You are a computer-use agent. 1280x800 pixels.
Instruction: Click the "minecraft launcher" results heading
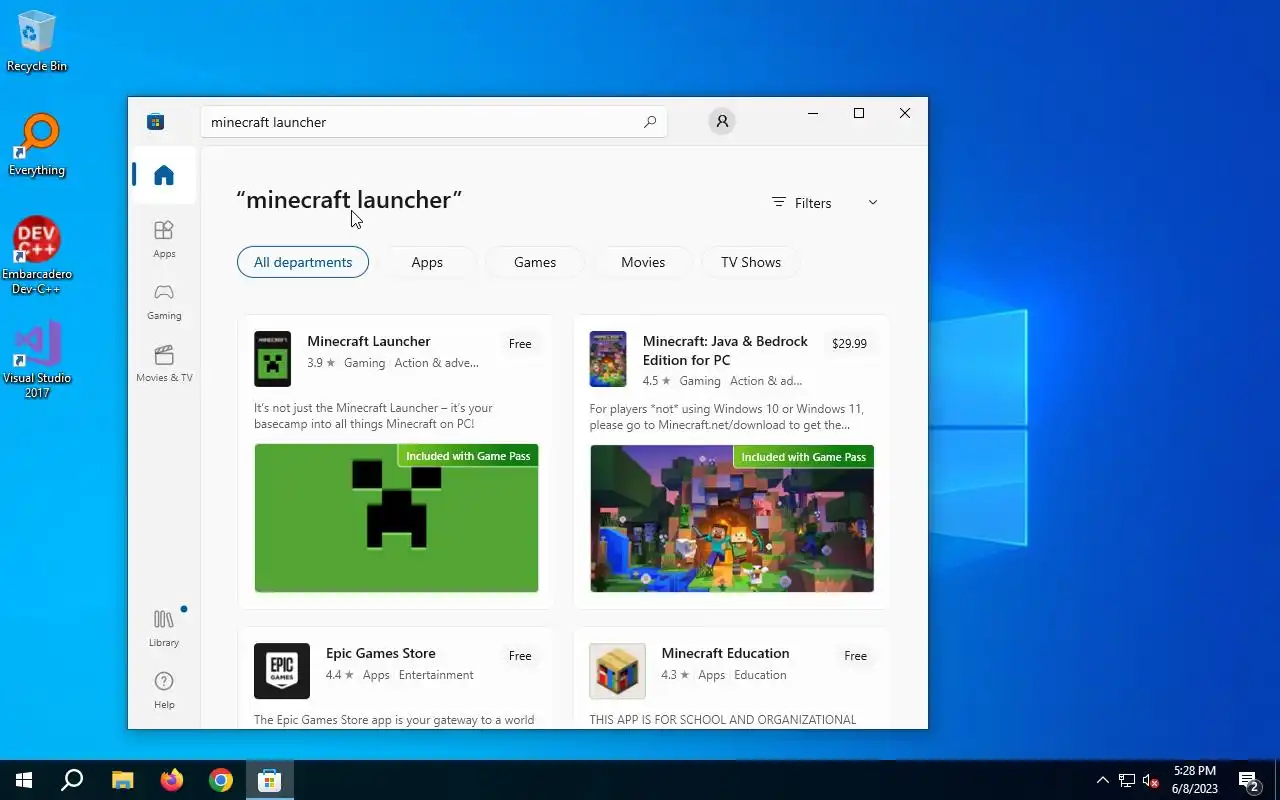pos(349,200)
